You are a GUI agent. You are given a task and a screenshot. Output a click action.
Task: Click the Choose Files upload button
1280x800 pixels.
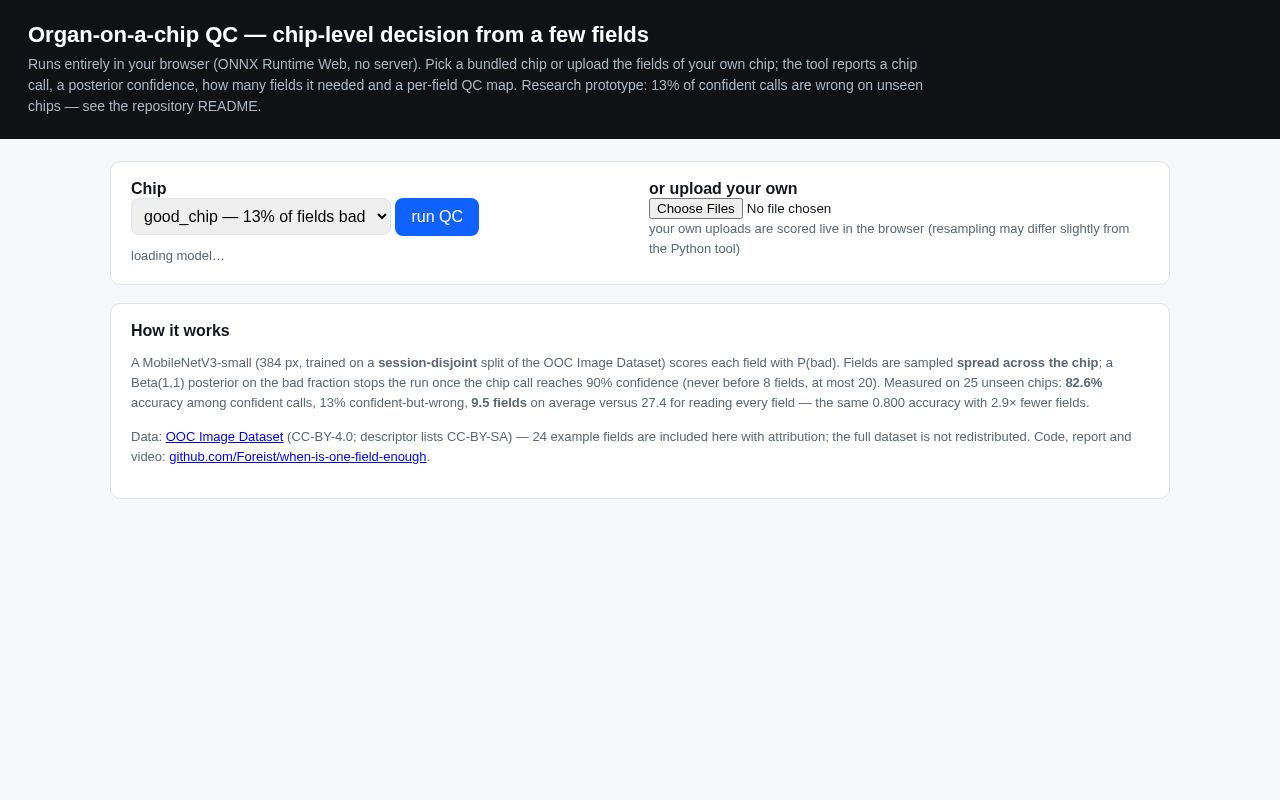696,208
